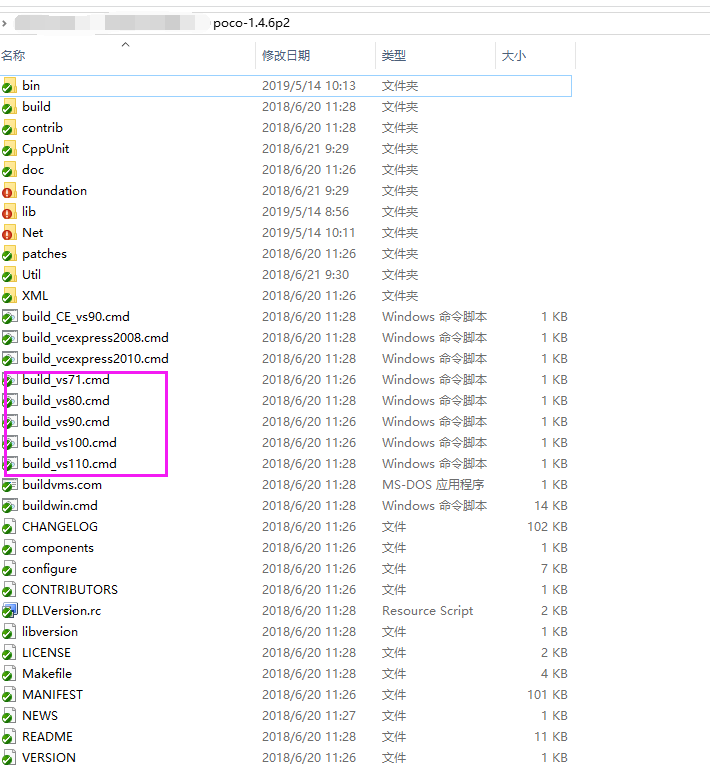Click the build_vcexpress2010.cmd script icon
Screen dimensions: 710x781
click(9, 359)
